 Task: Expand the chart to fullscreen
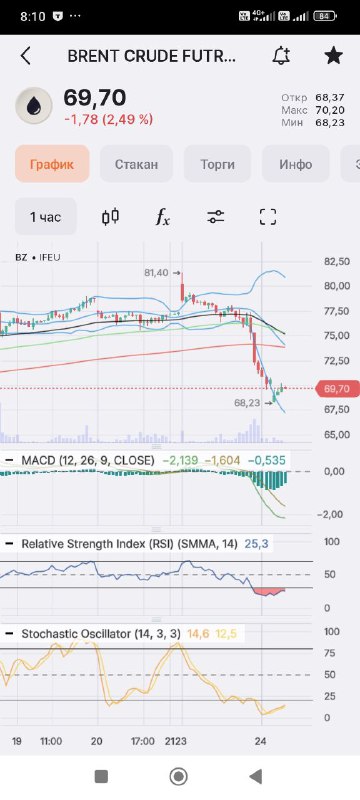click(268, 217)
